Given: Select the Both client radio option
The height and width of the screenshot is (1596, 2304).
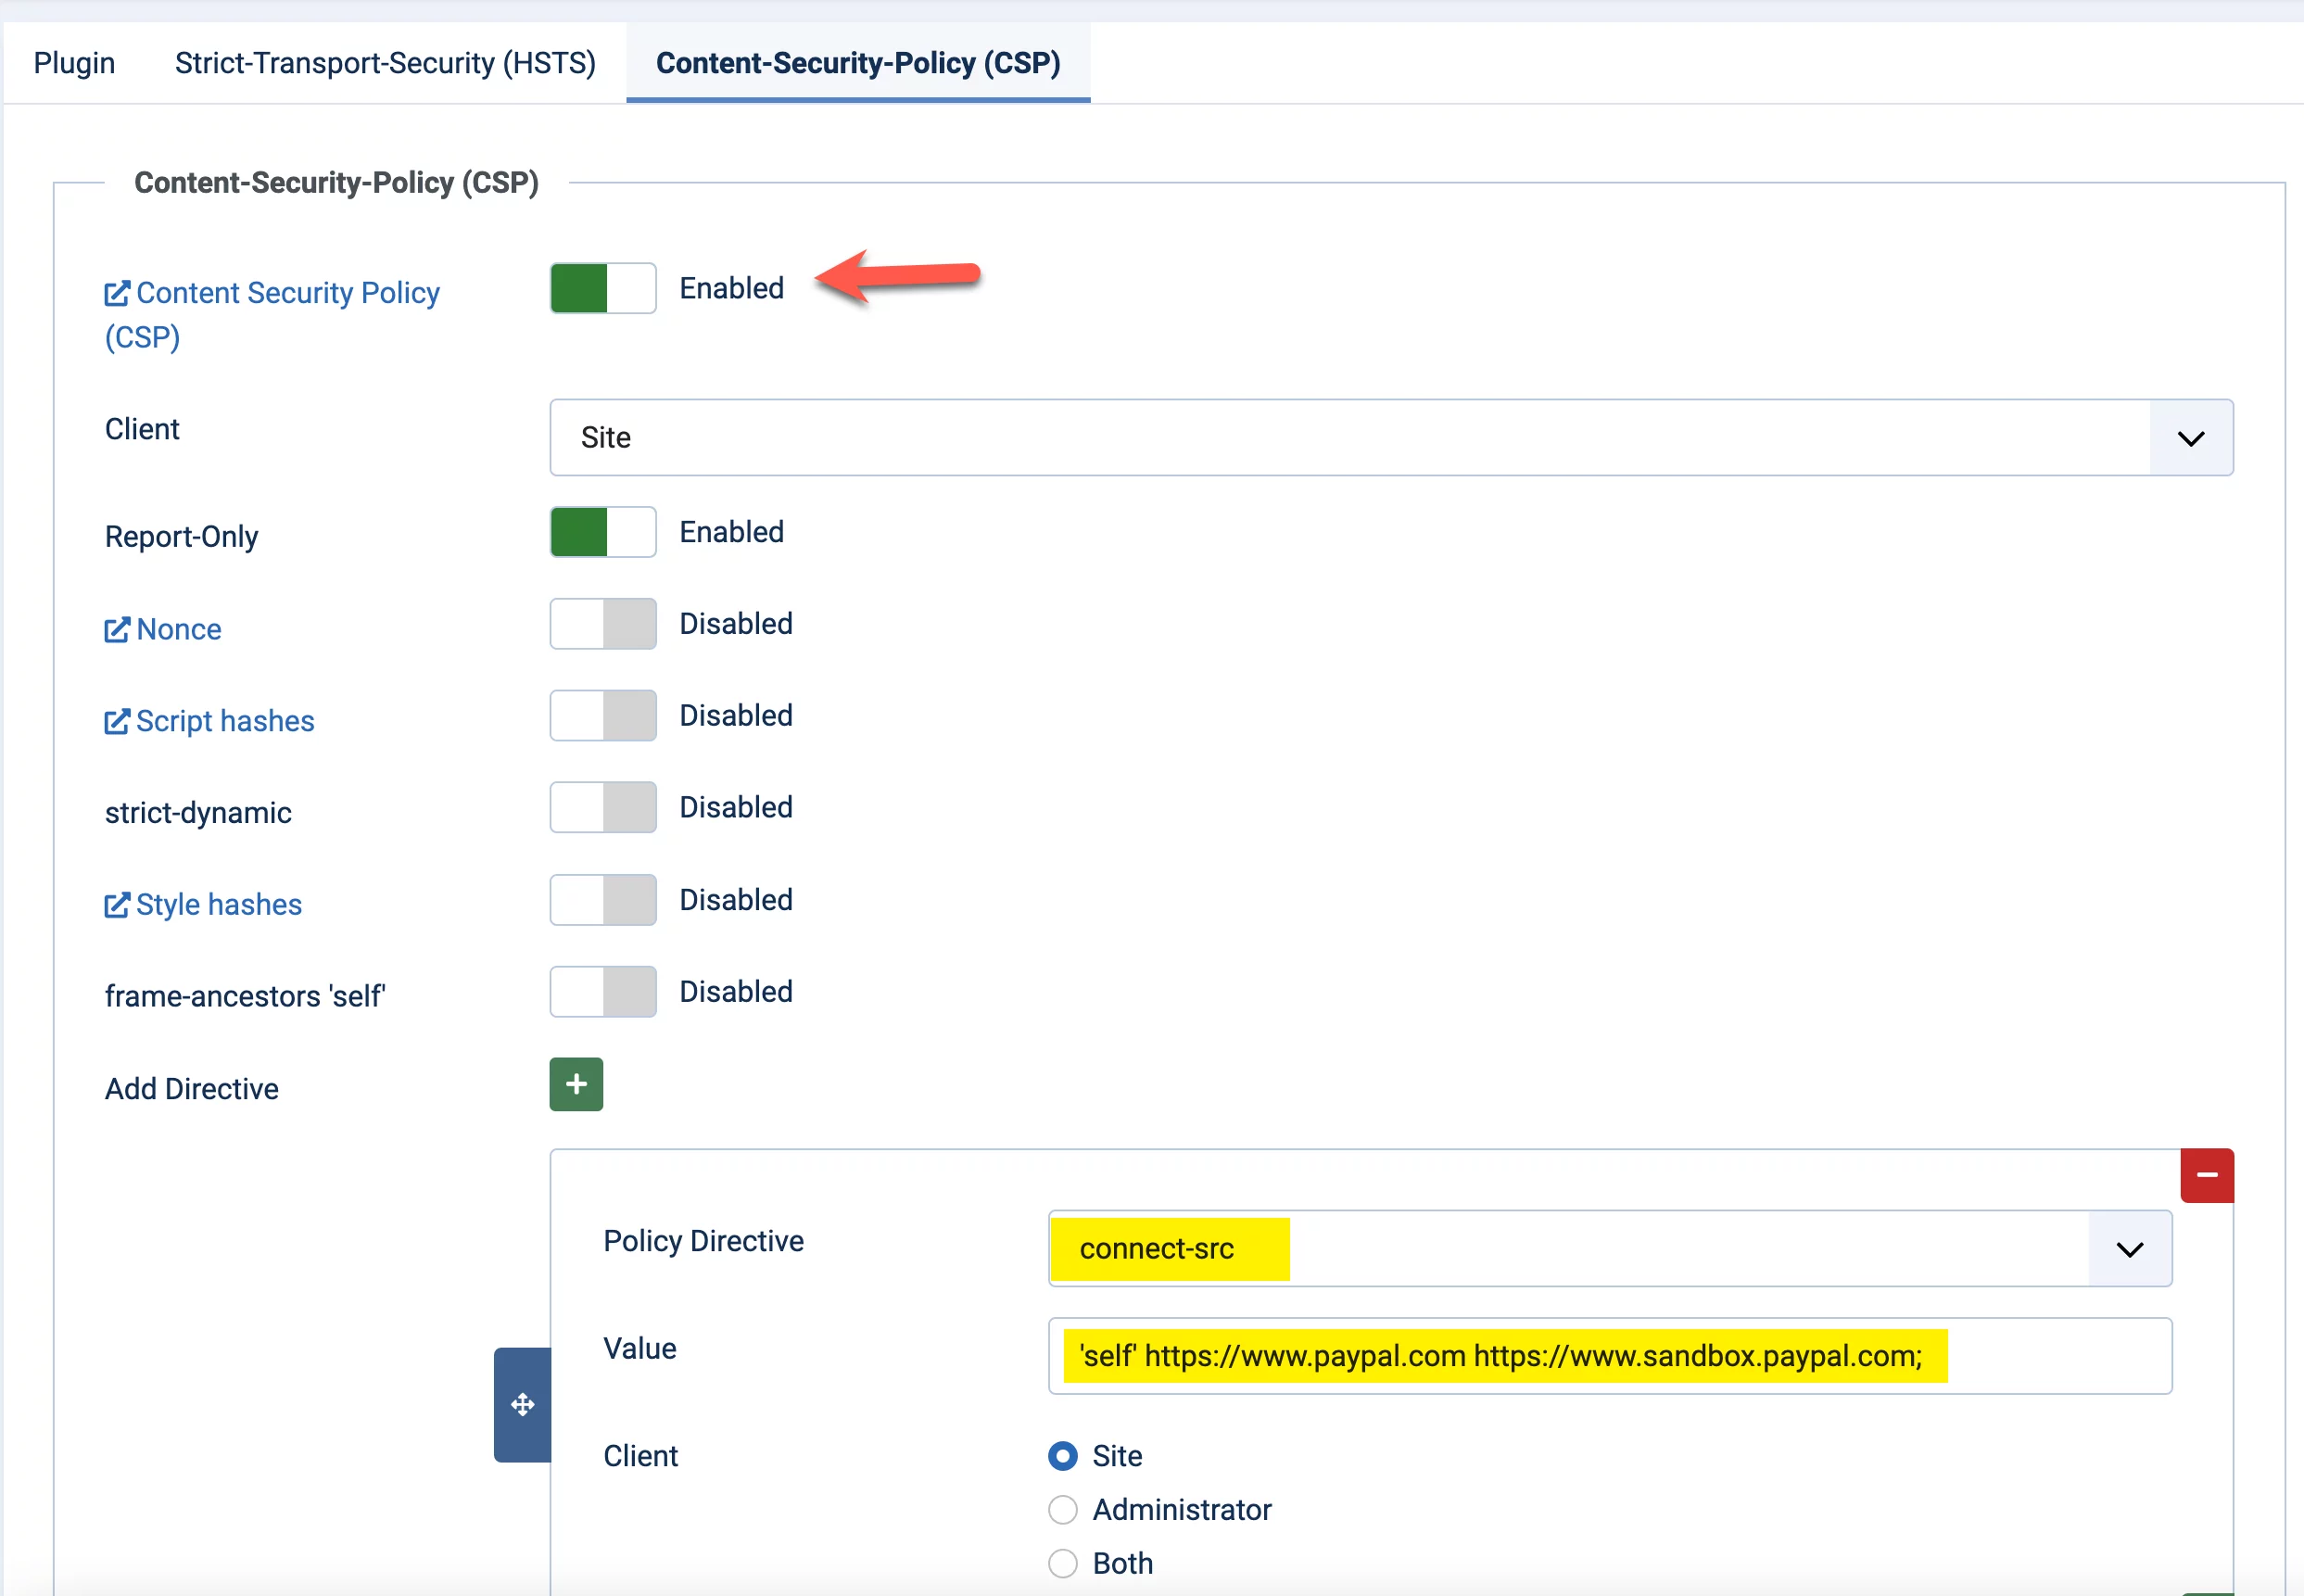Looking at the screenshot, I should 1063,1563.
